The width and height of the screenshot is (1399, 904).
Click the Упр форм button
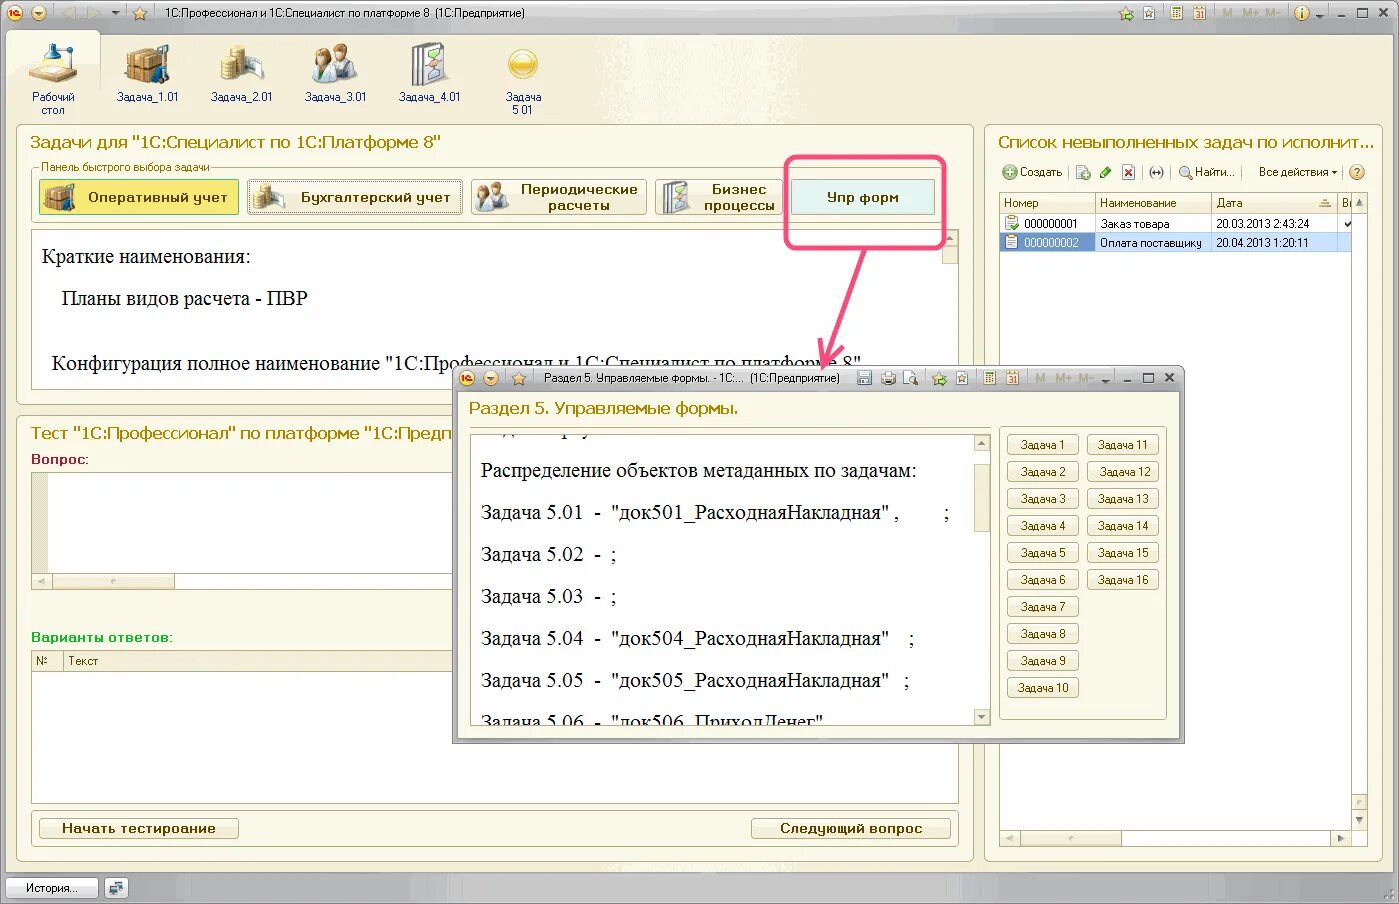point(863,197)
